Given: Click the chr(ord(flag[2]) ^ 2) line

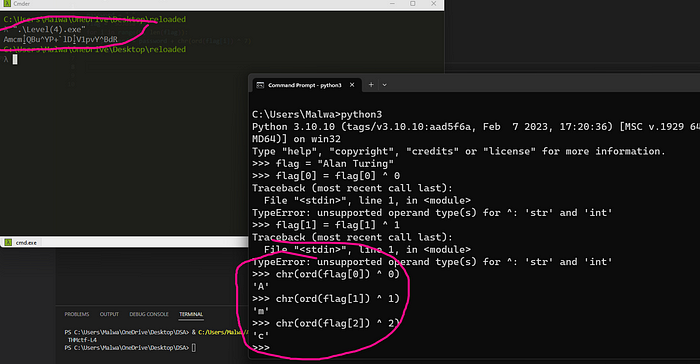Looking at the screenshot, I should (326, 323).
